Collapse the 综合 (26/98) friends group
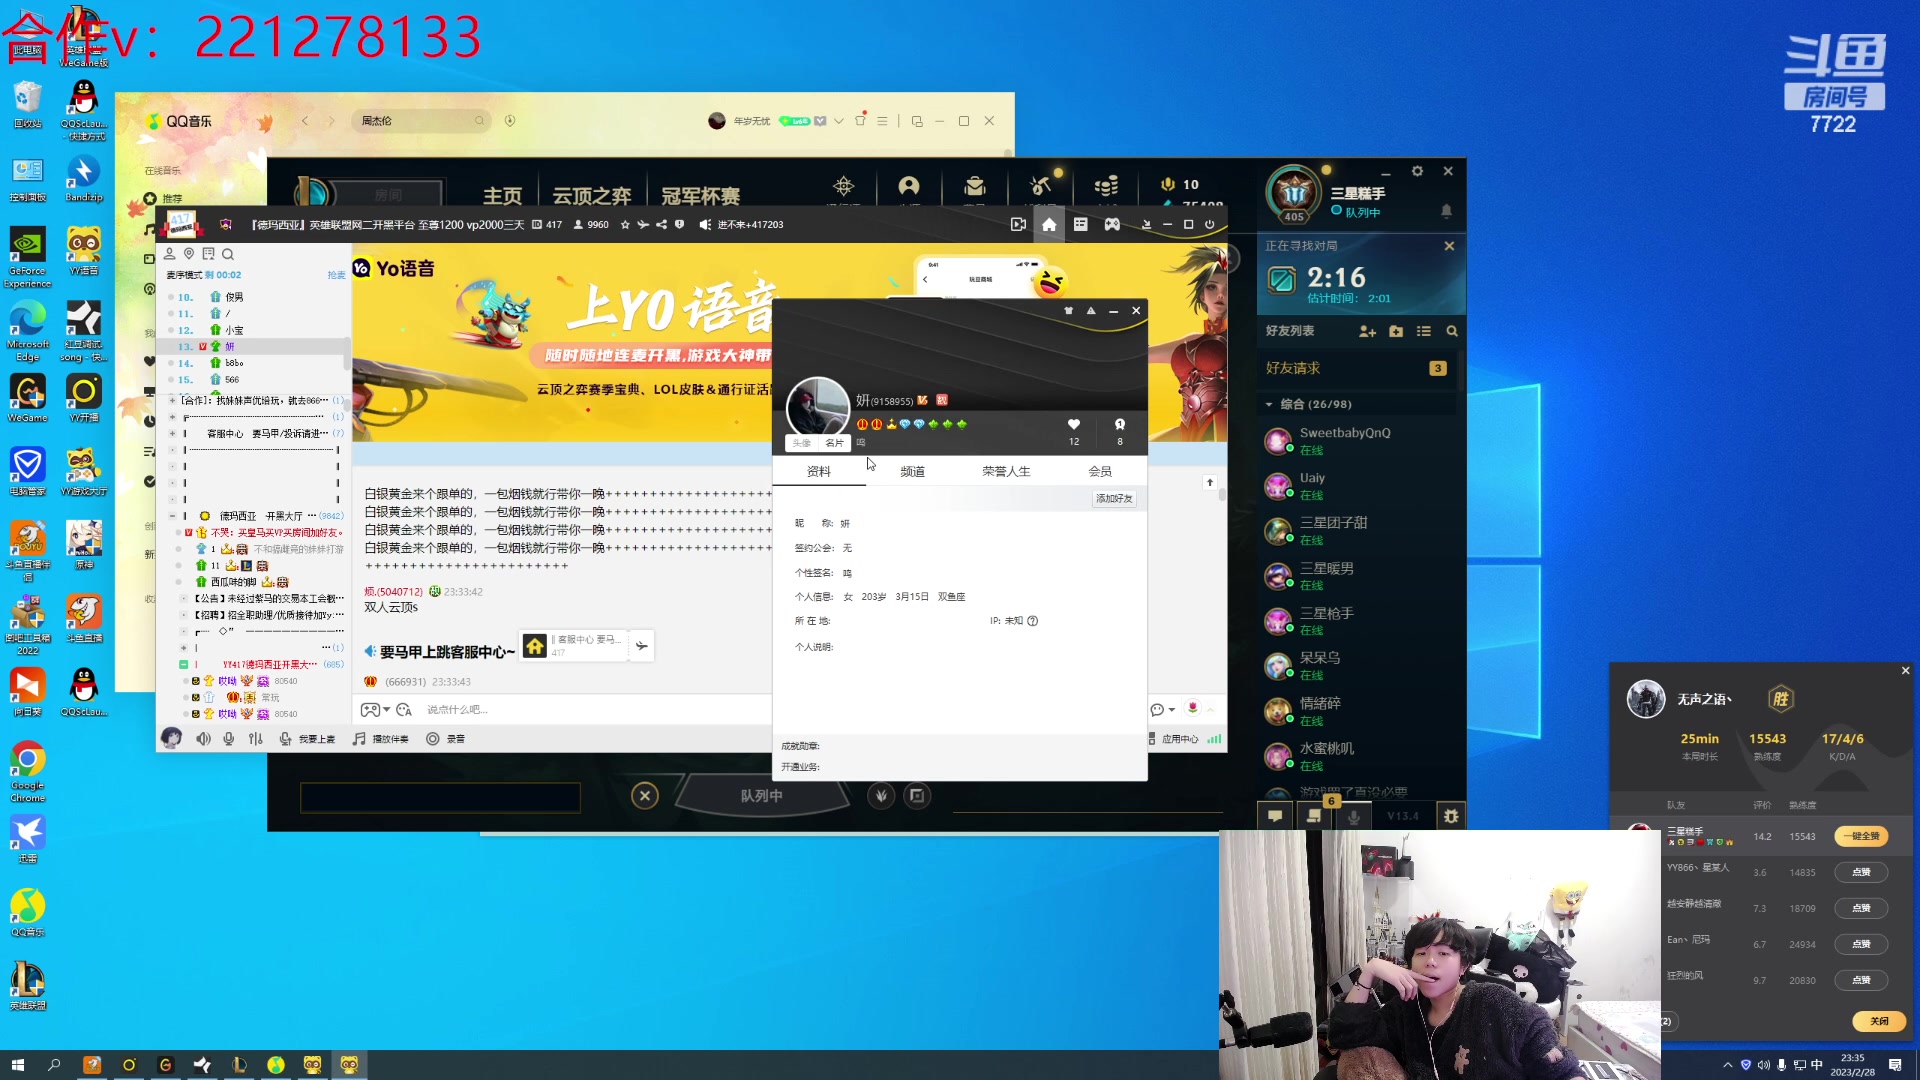Viewport: 1920px width, 1080px height. [1269, 405]
